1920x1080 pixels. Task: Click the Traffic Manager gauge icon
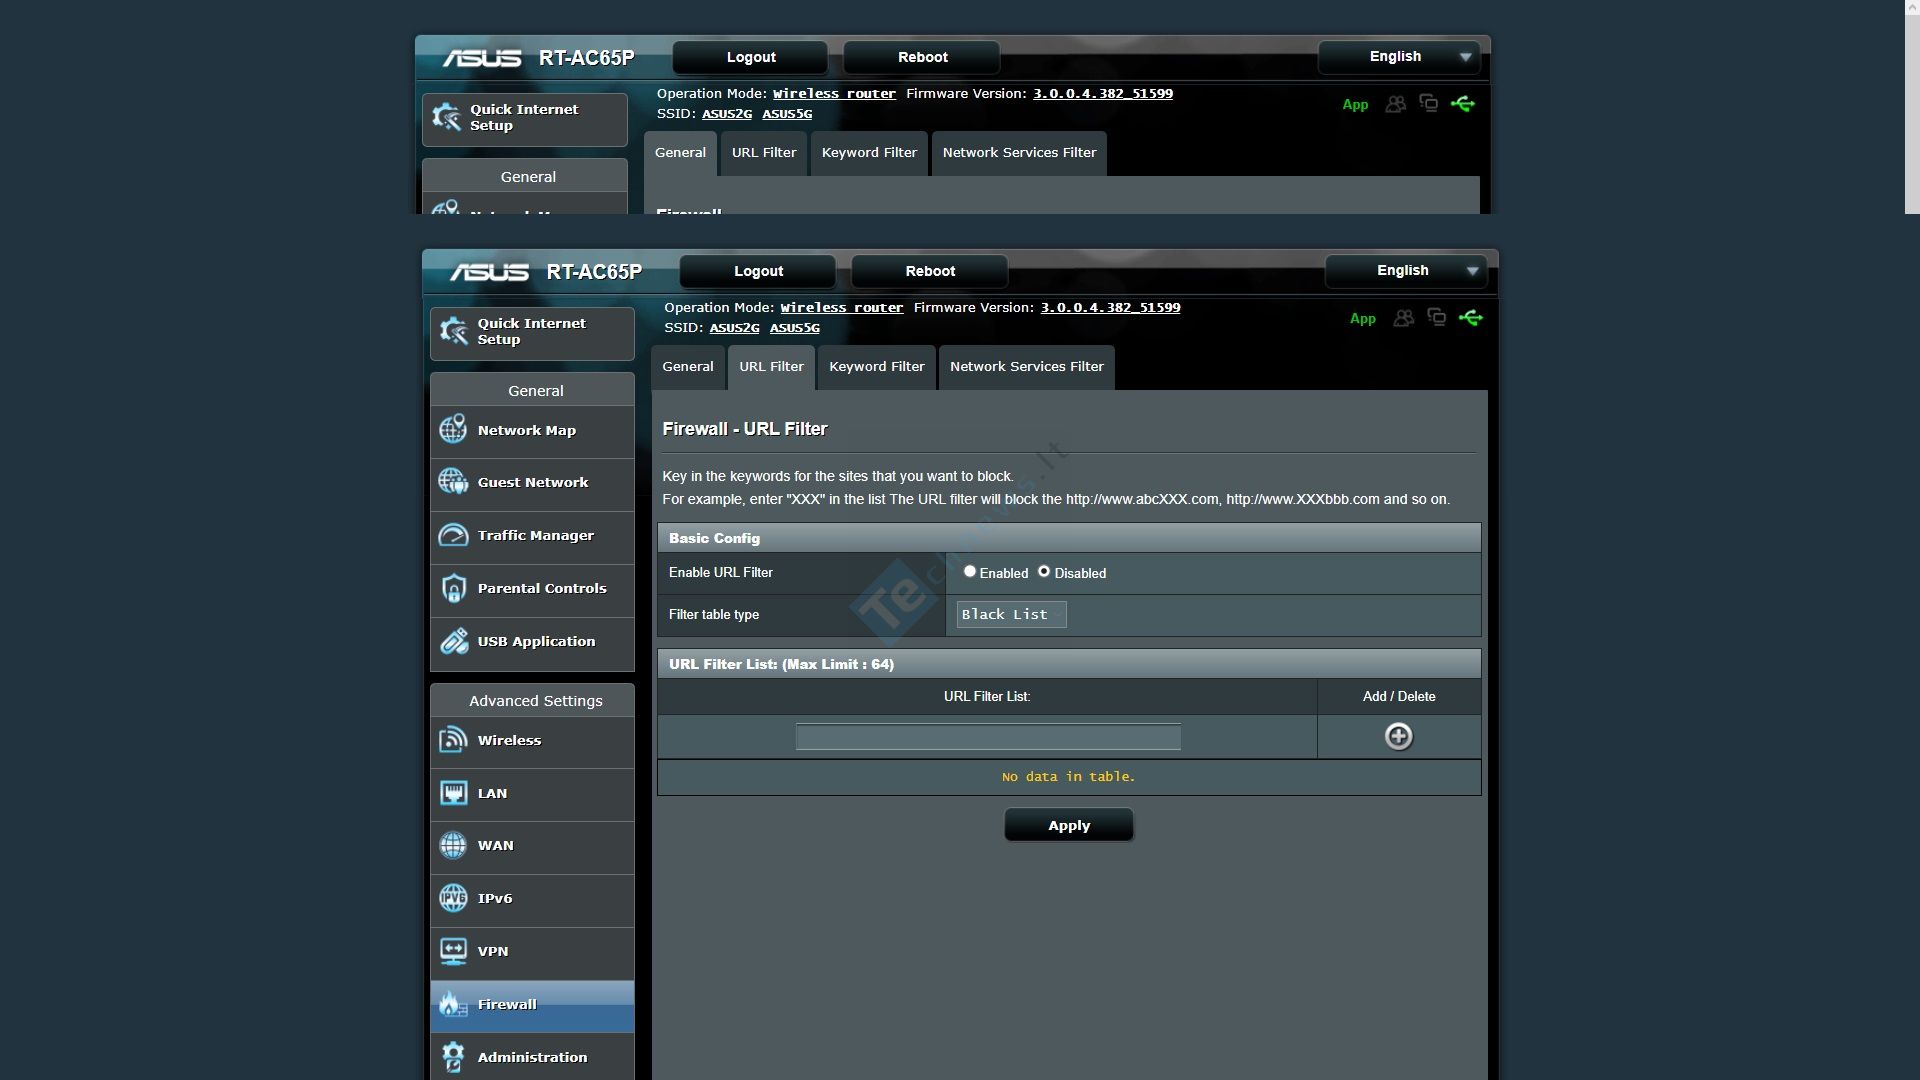[453, 535]
